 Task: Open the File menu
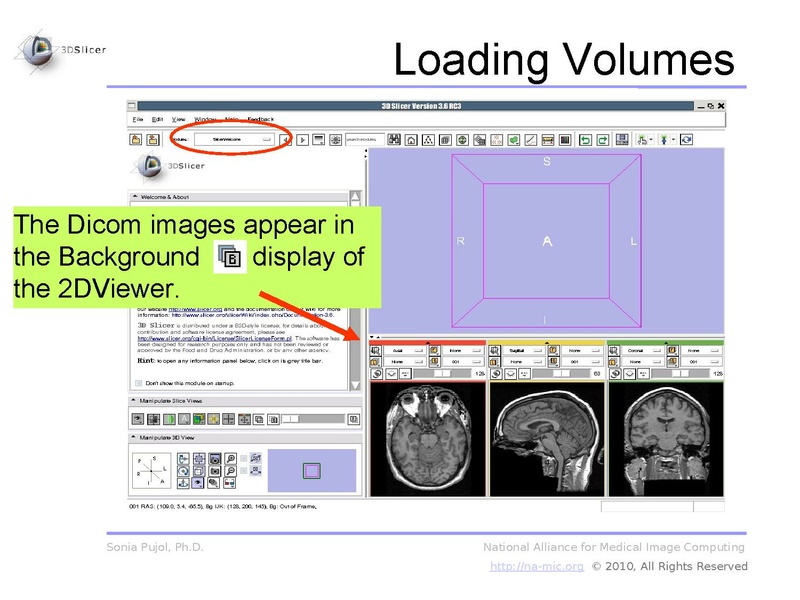pos(136,117)
